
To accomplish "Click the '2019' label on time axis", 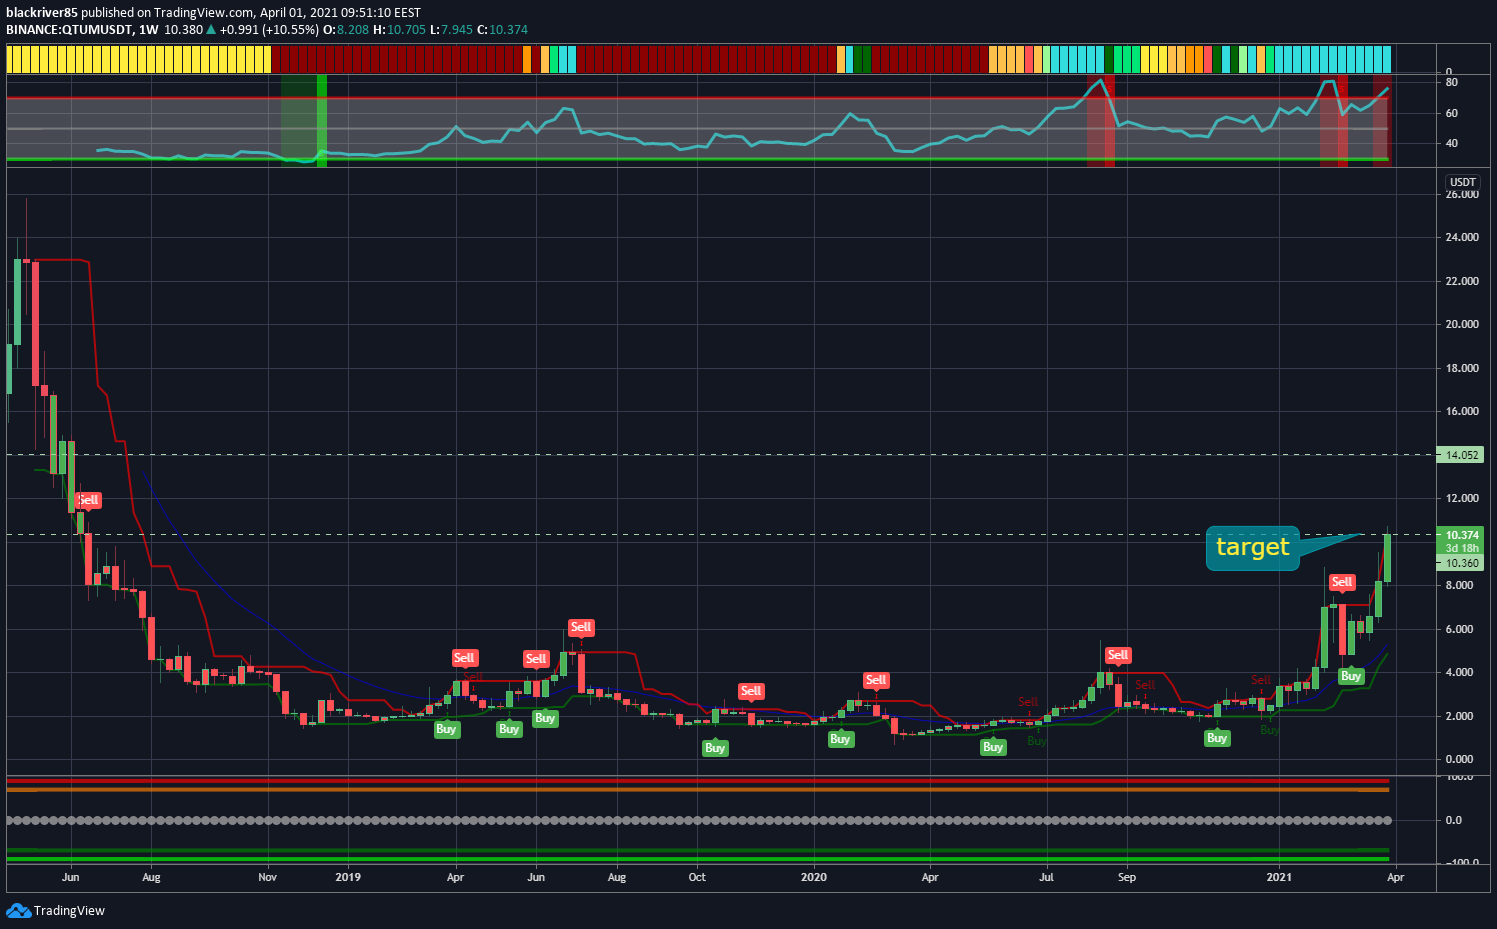I will pos(348,878).
